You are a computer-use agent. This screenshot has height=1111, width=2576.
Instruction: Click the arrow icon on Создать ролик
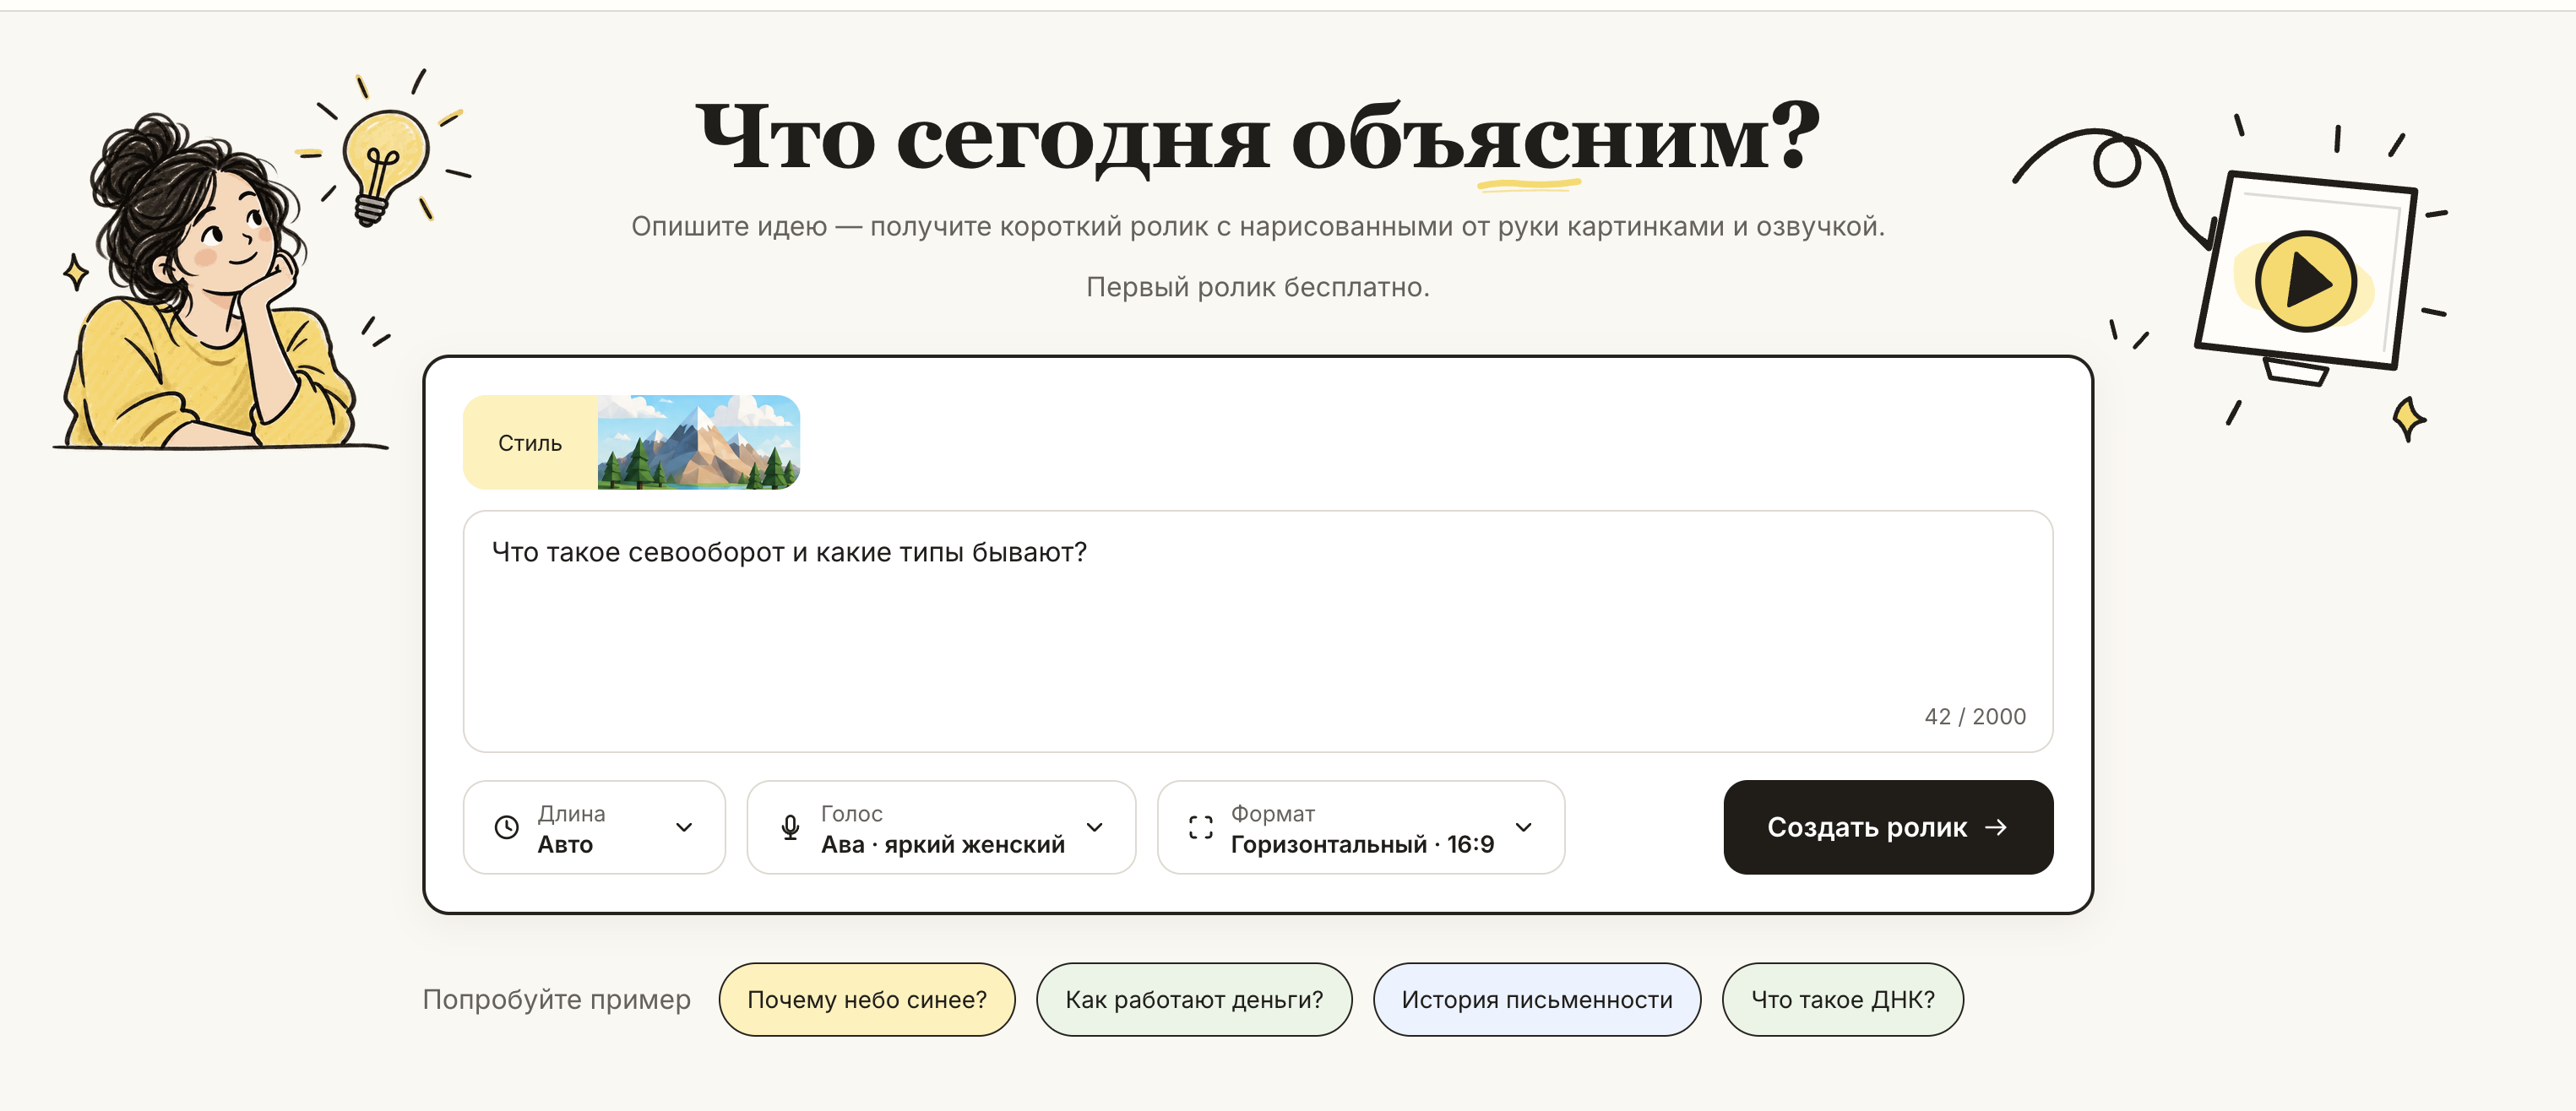tap(1995, 827)
